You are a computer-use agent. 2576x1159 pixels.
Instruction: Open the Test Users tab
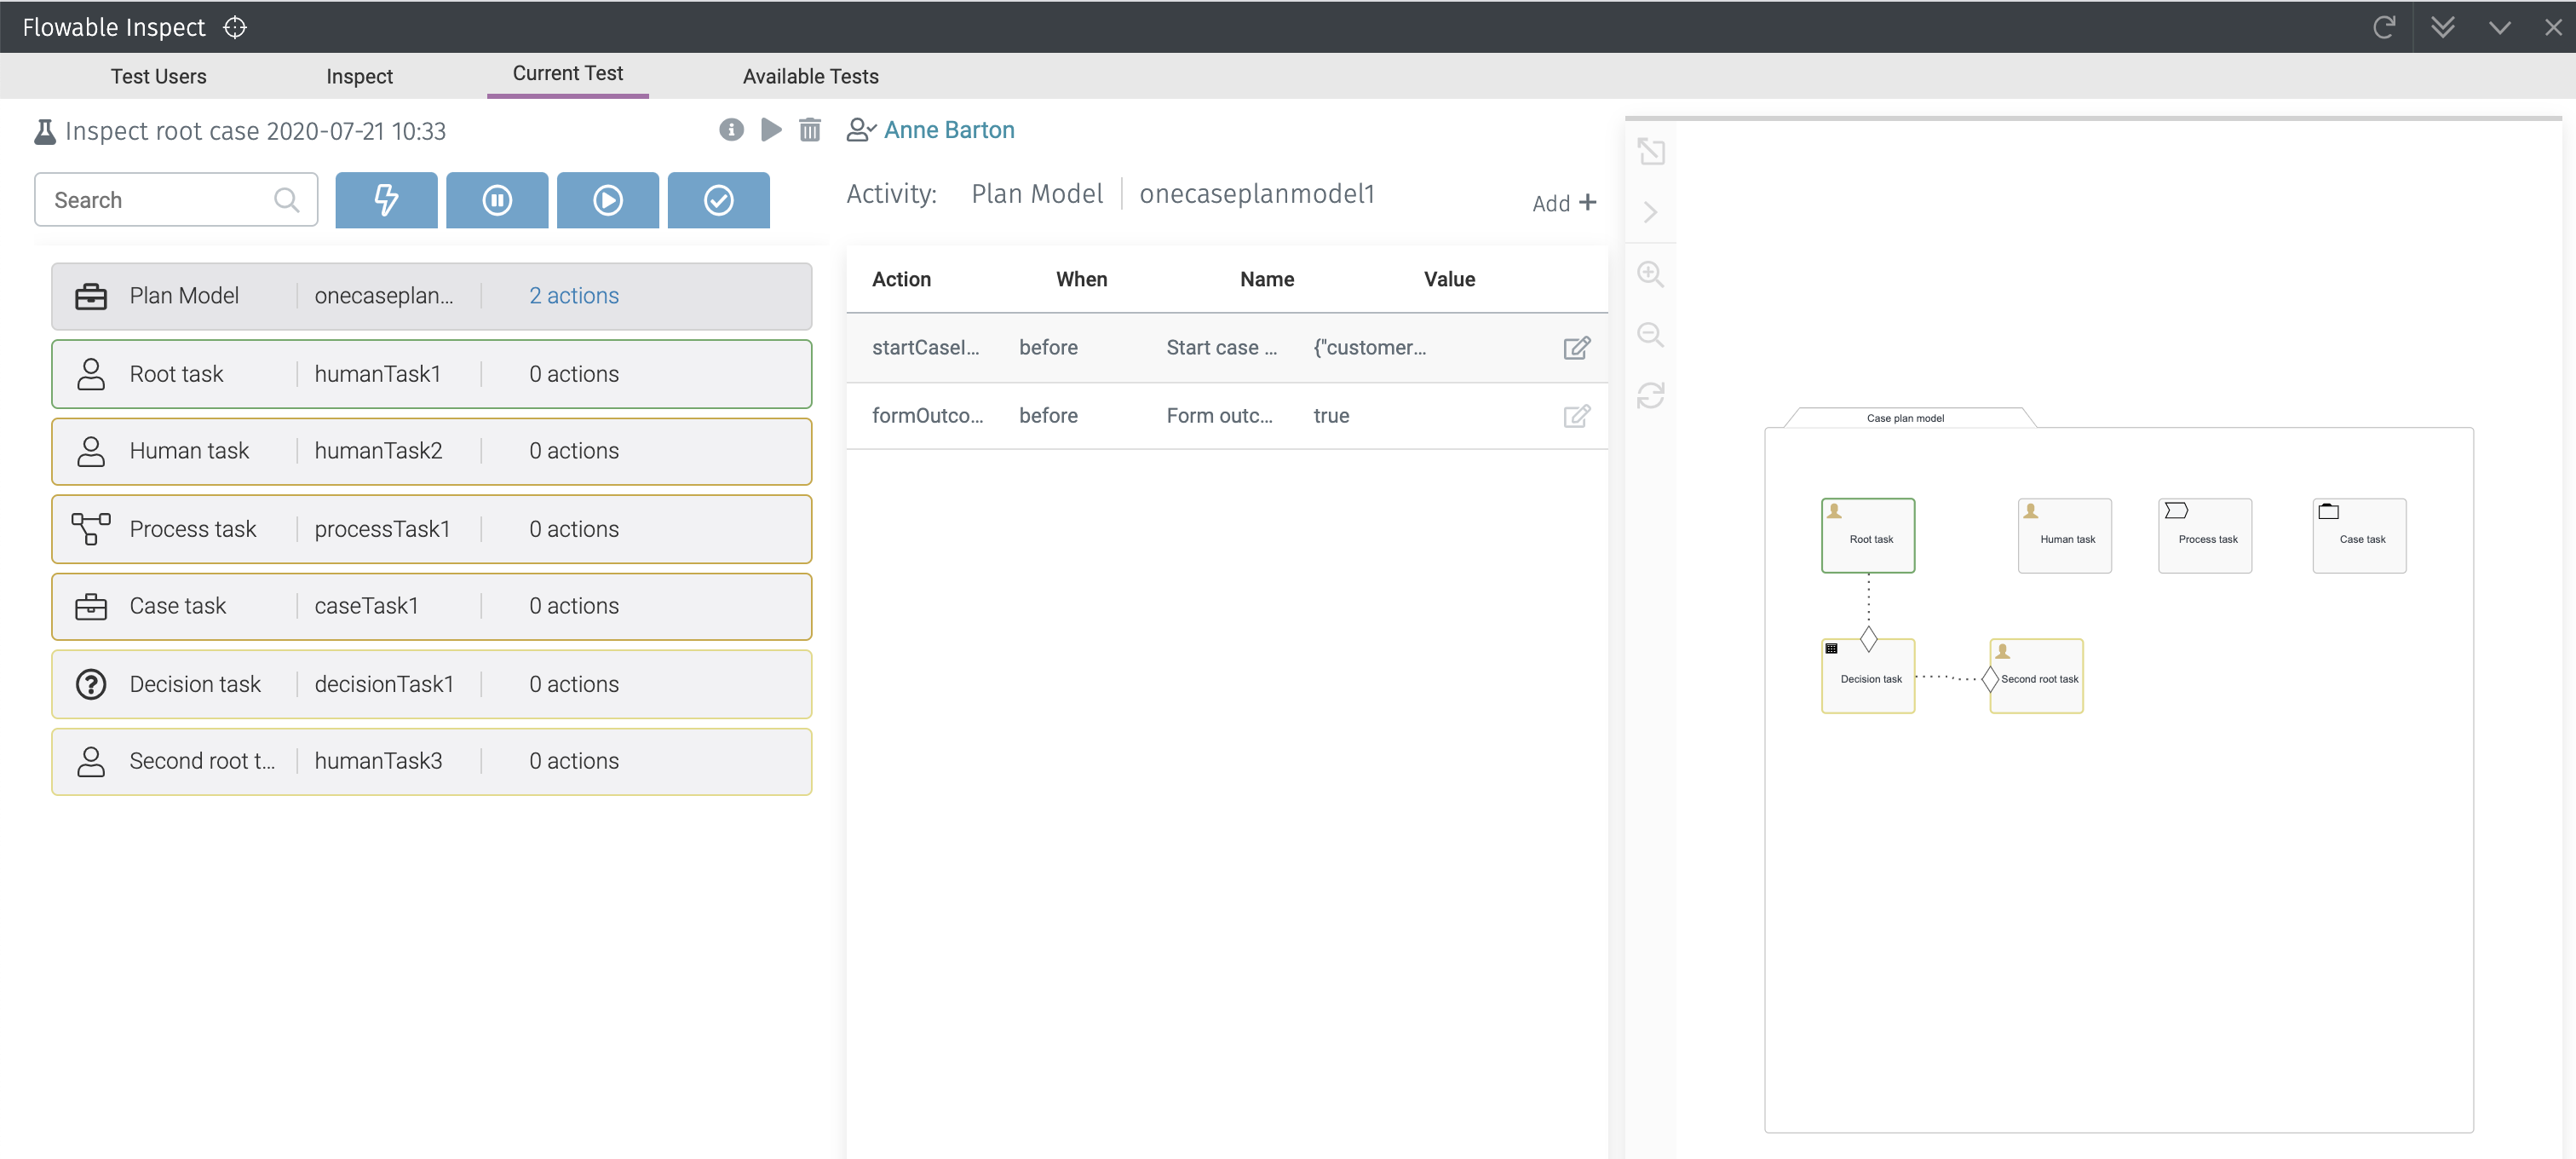click(158, 76)
